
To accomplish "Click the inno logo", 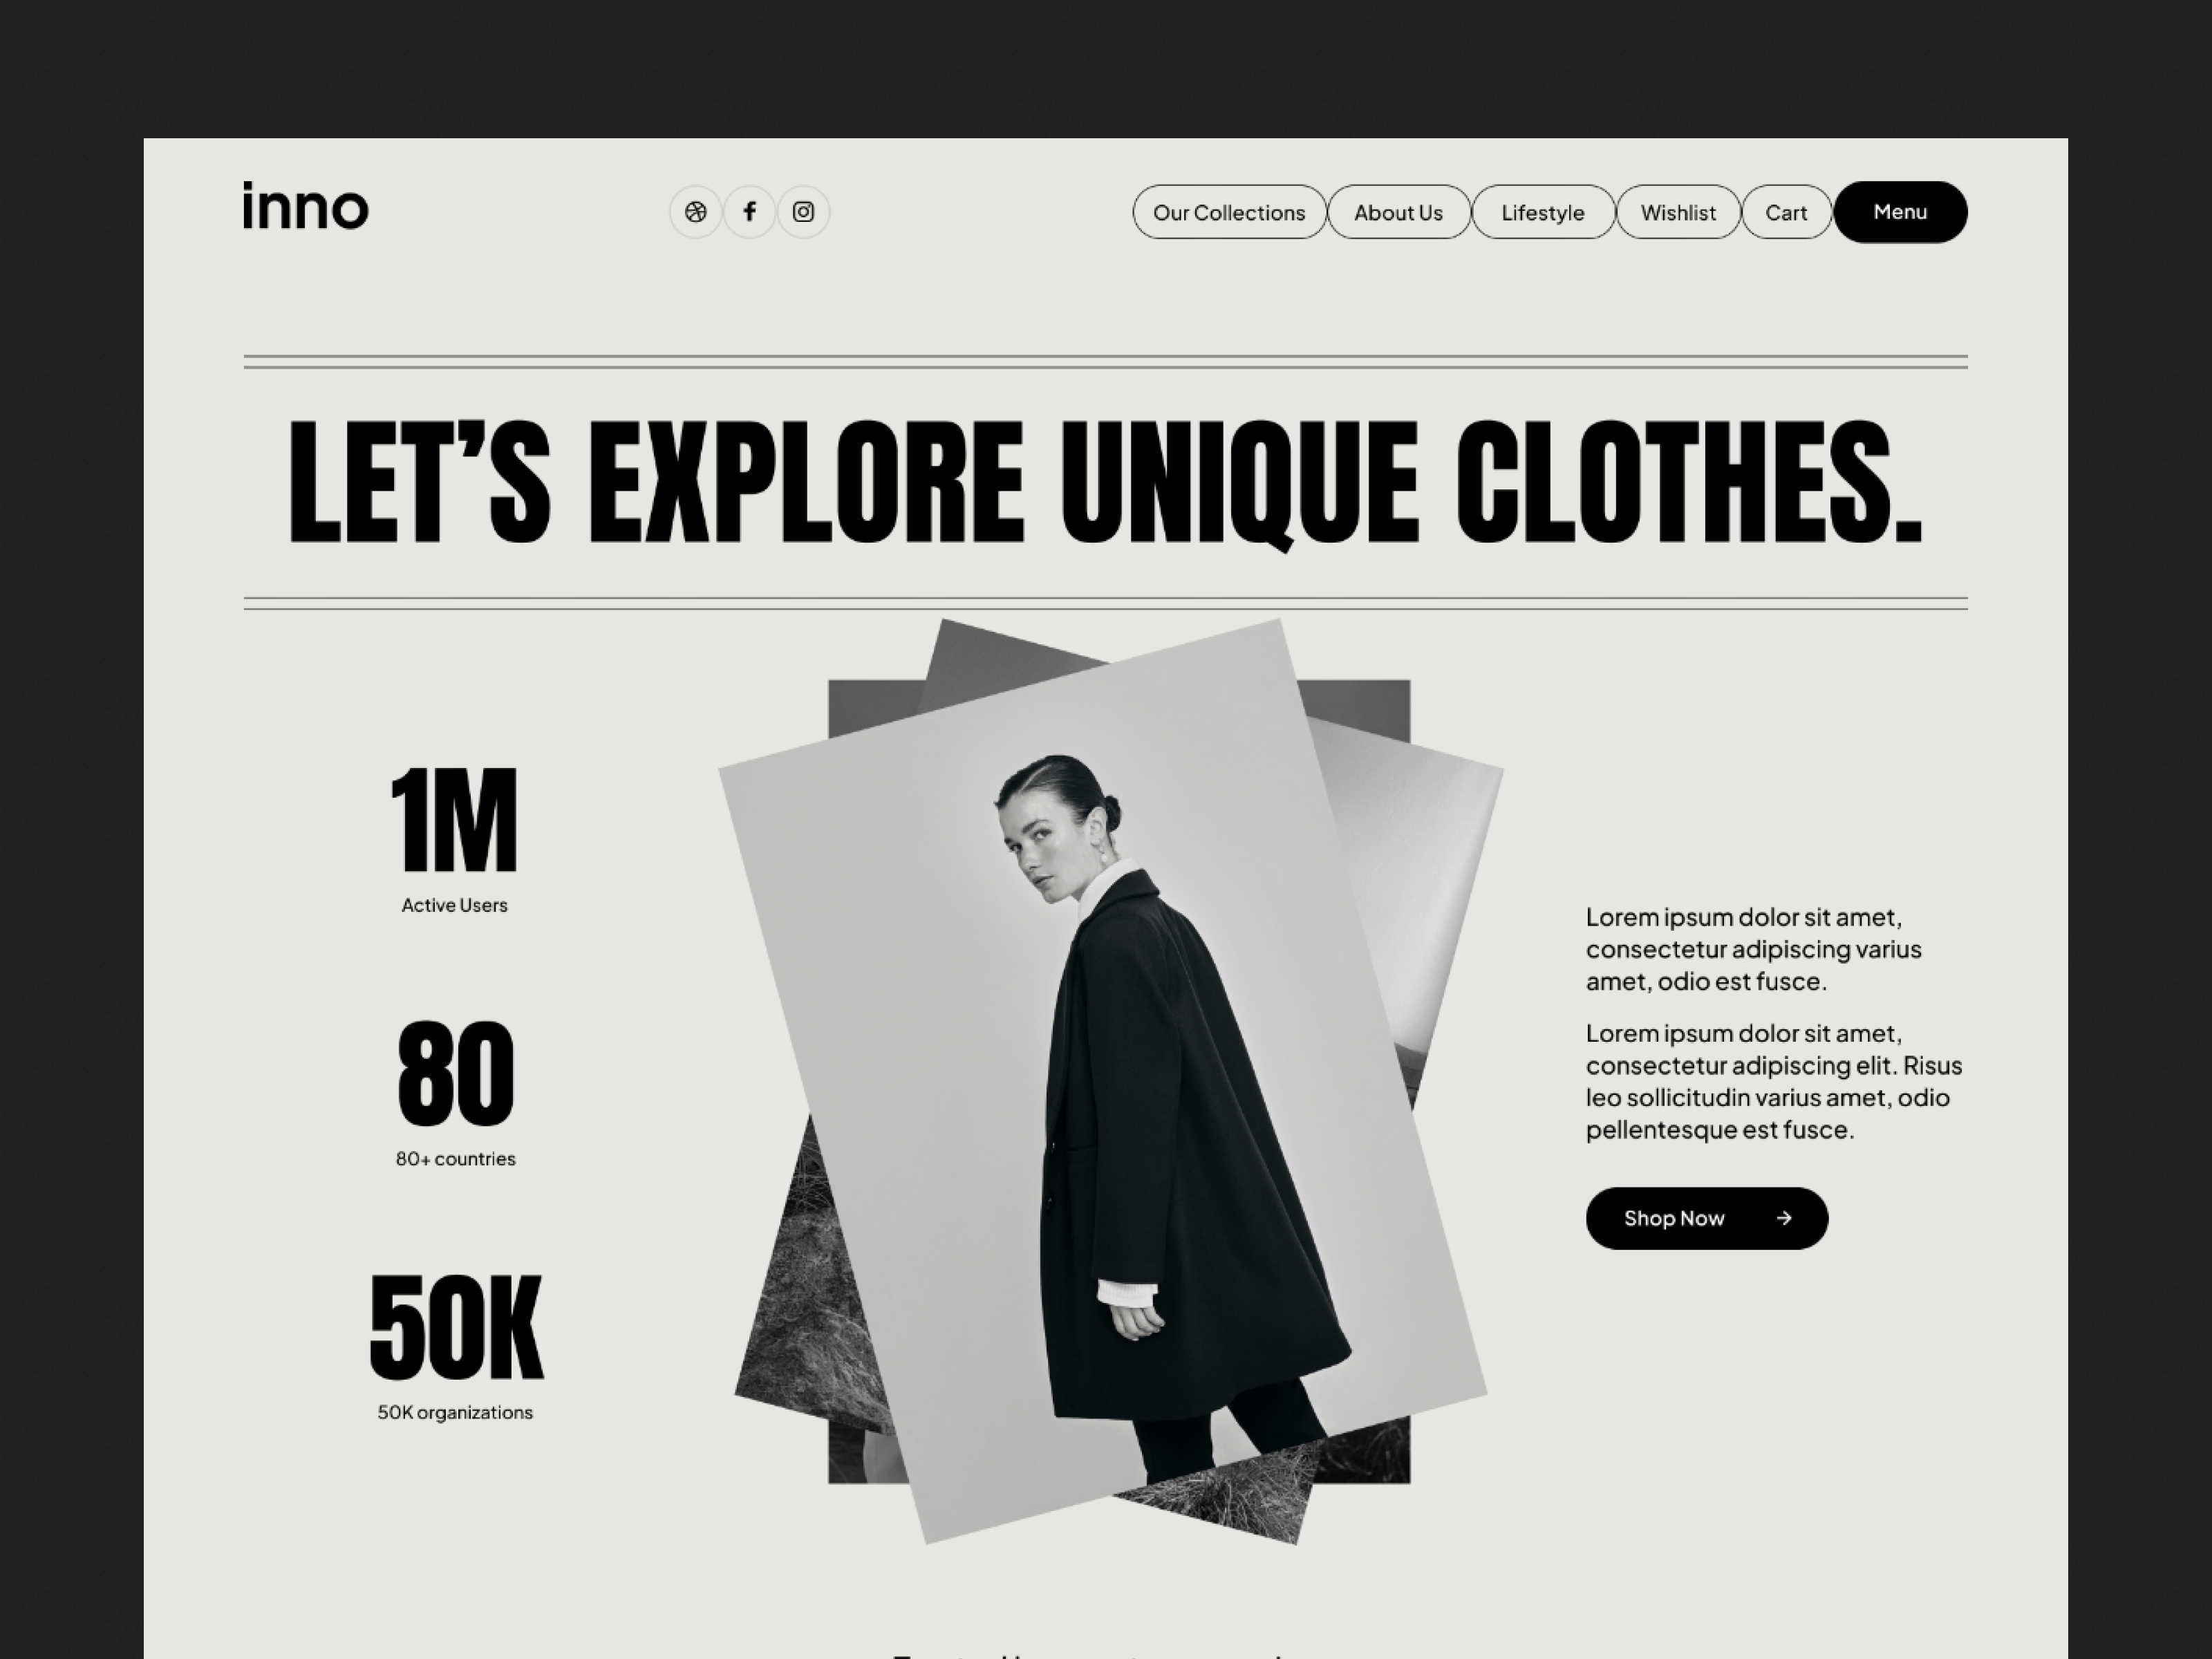I will 306,206.
